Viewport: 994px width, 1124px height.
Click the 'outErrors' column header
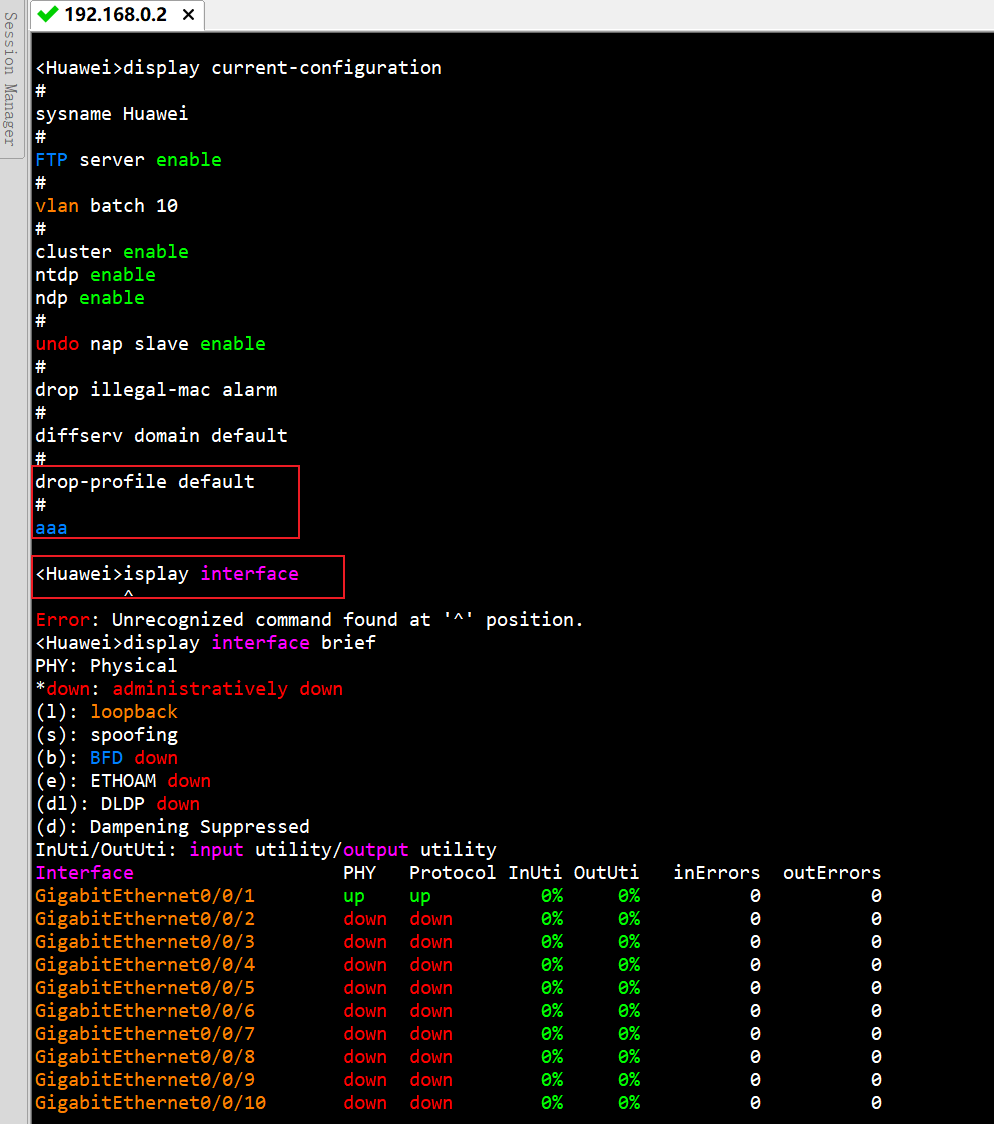(x=832, y=872)
